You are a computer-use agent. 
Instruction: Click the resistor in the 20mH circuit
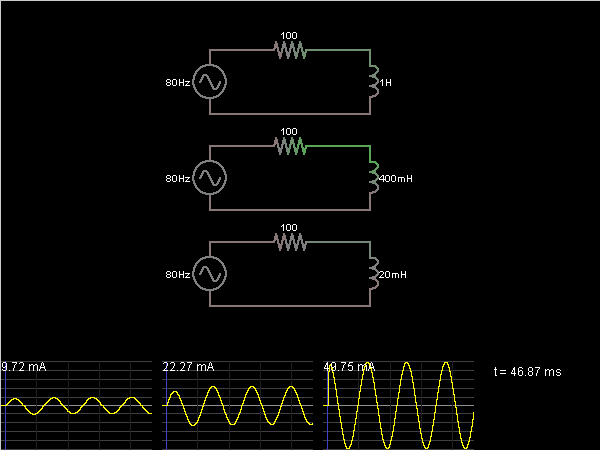click(x=290, y=242)
